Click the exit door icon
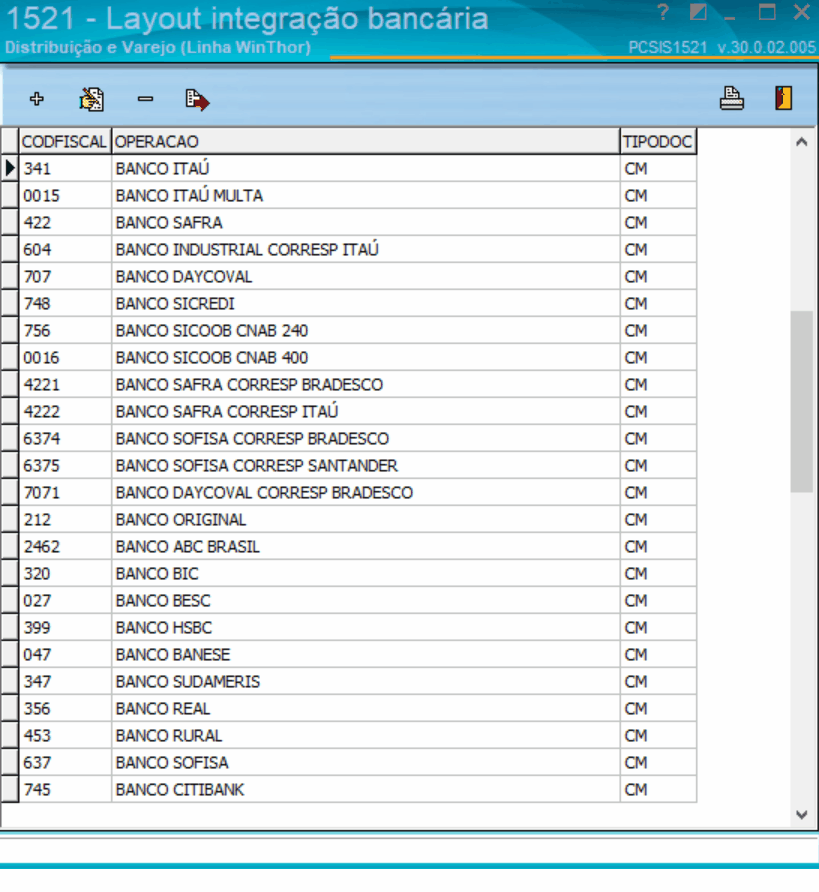Viewport: 819px width, 892px height. [784, 98]
